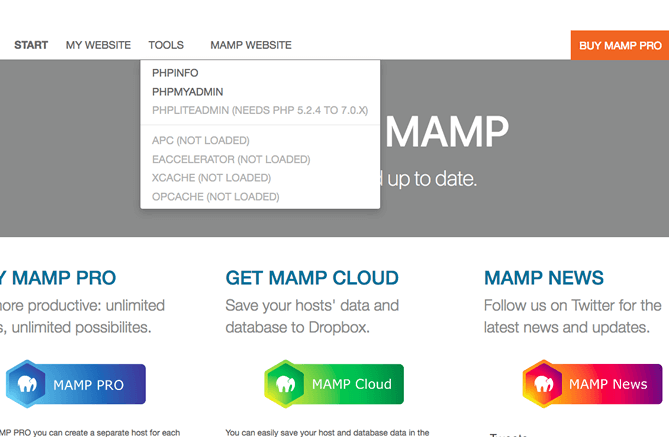This screenshot has height=437, width=669.
Task: Click the XCACHE (NOT LOADED) entry
Action: [211, 178]
